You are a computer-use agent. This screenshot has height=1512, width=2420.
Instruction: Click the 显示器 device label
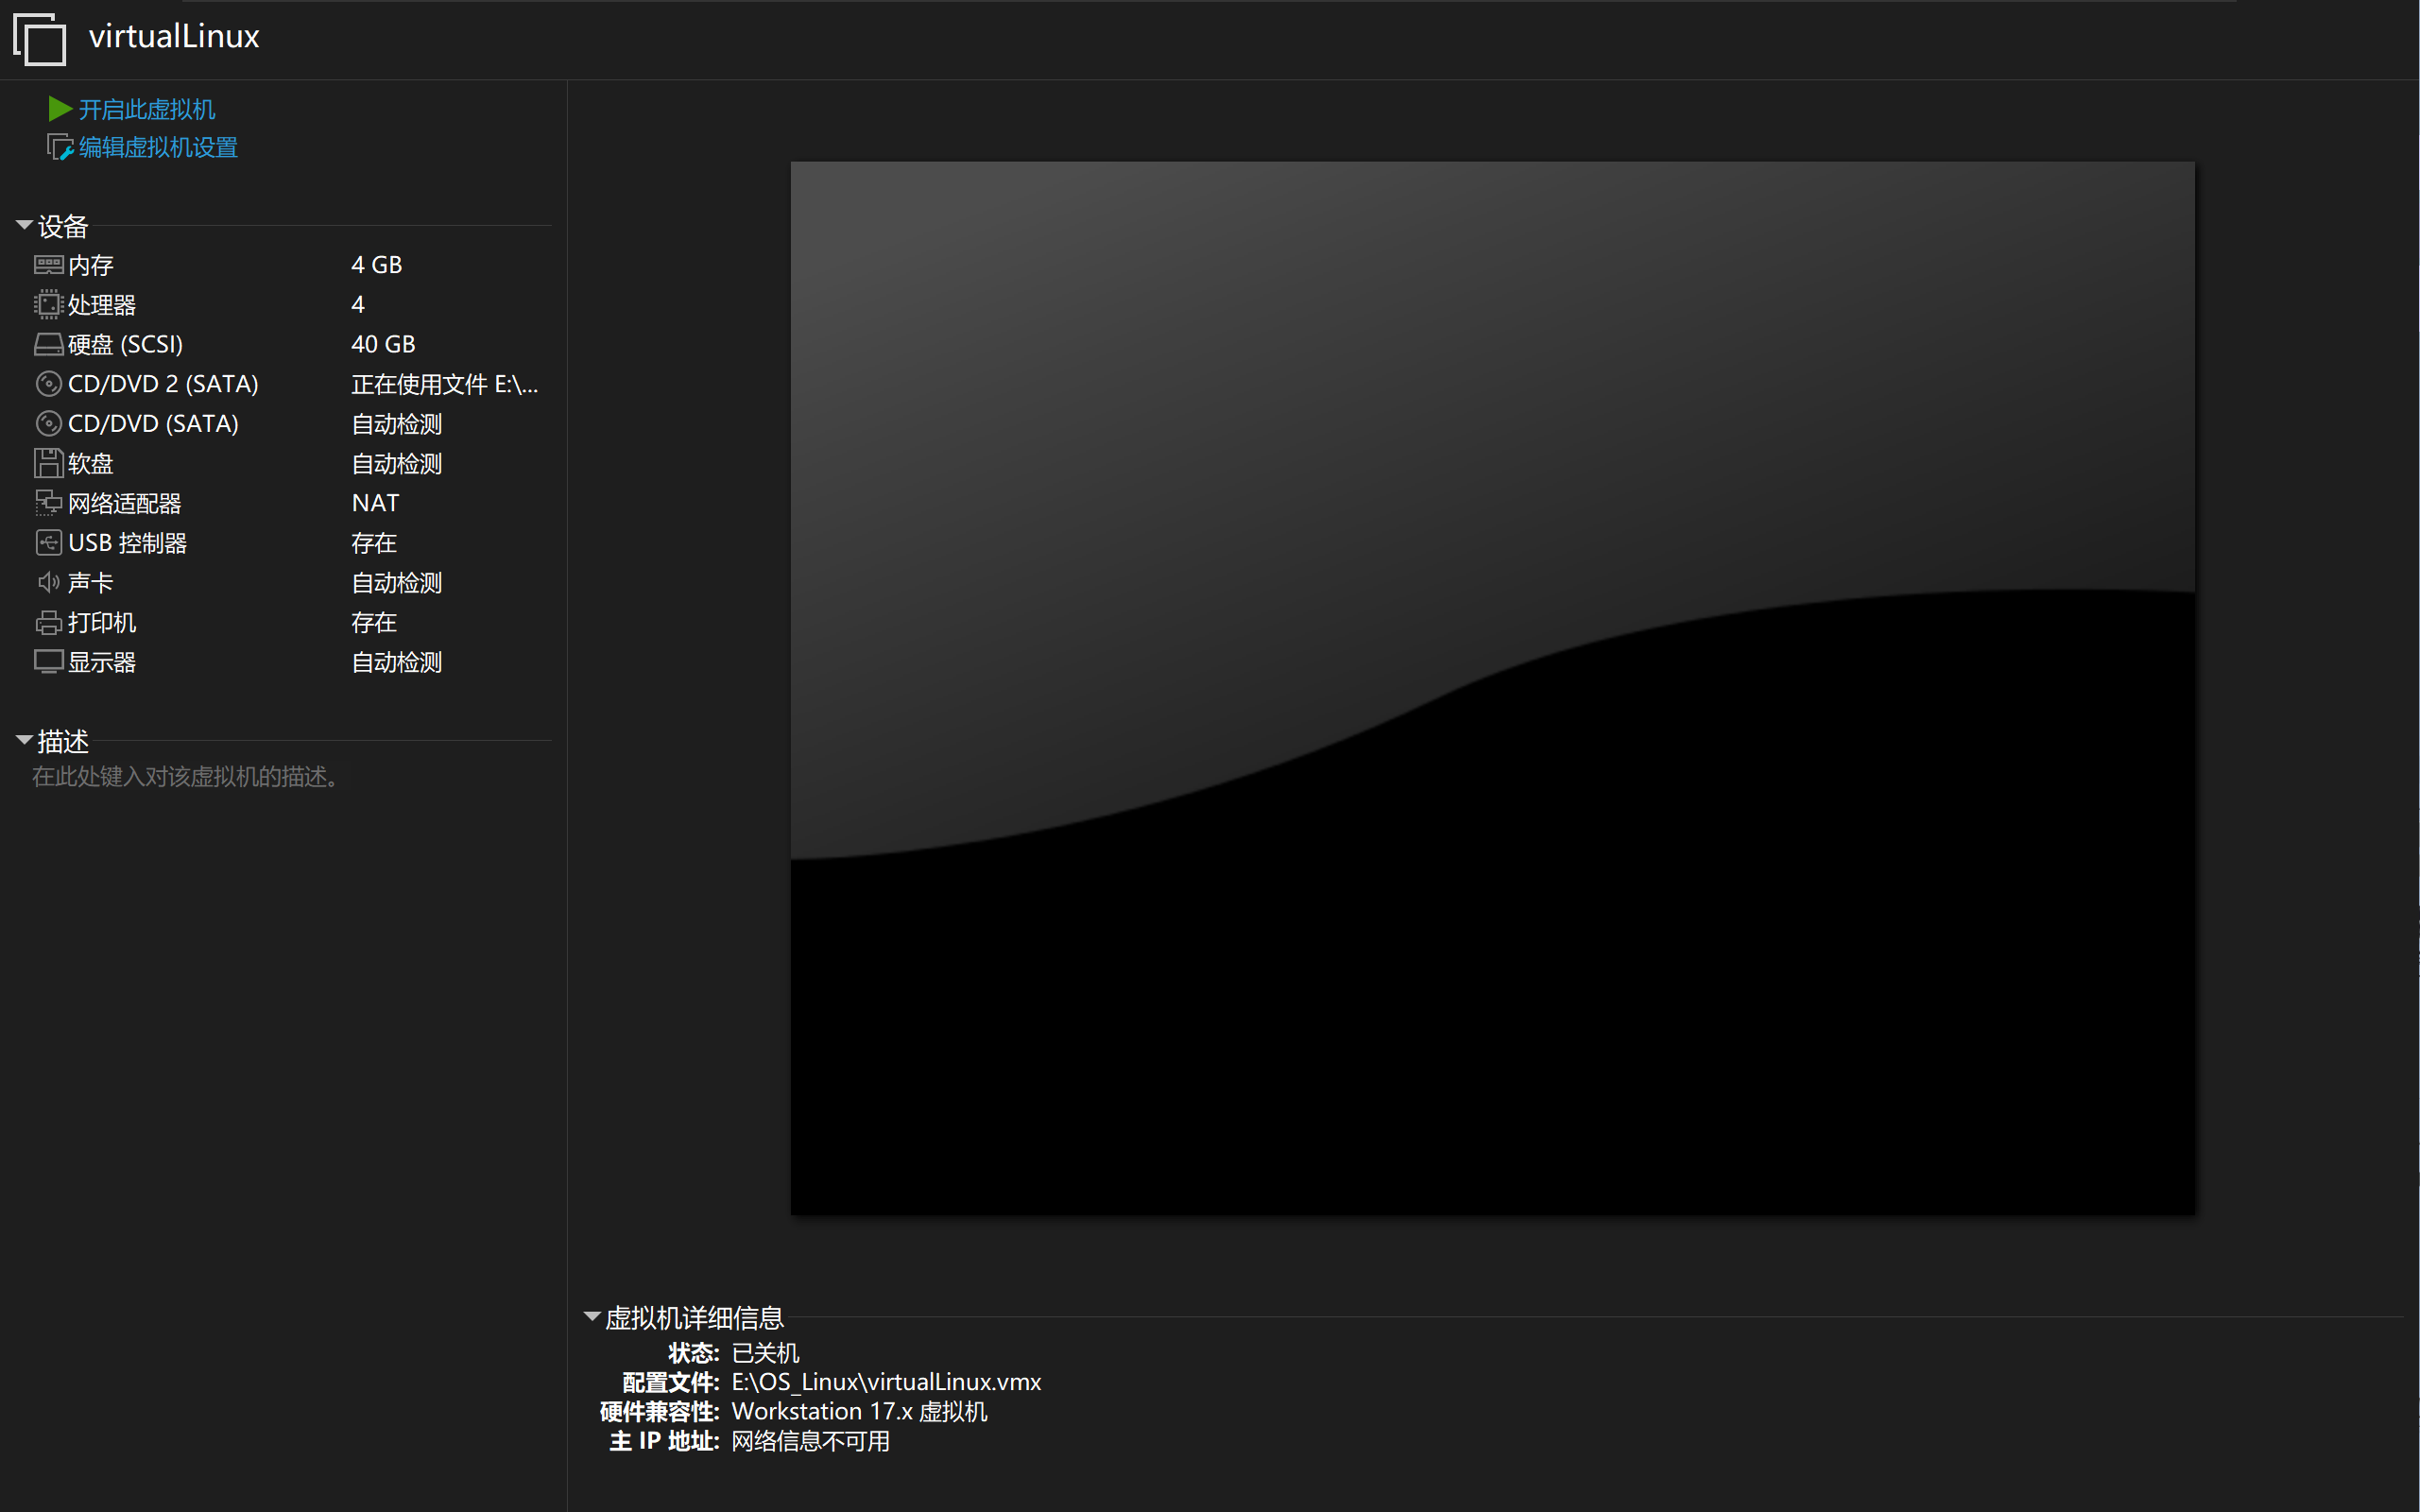(102, 662)
